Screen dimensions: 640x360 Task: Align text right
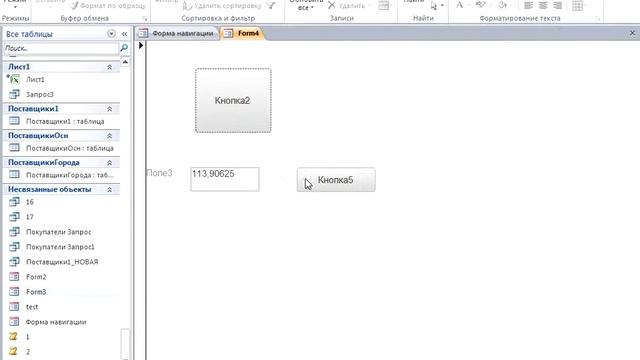558,5
